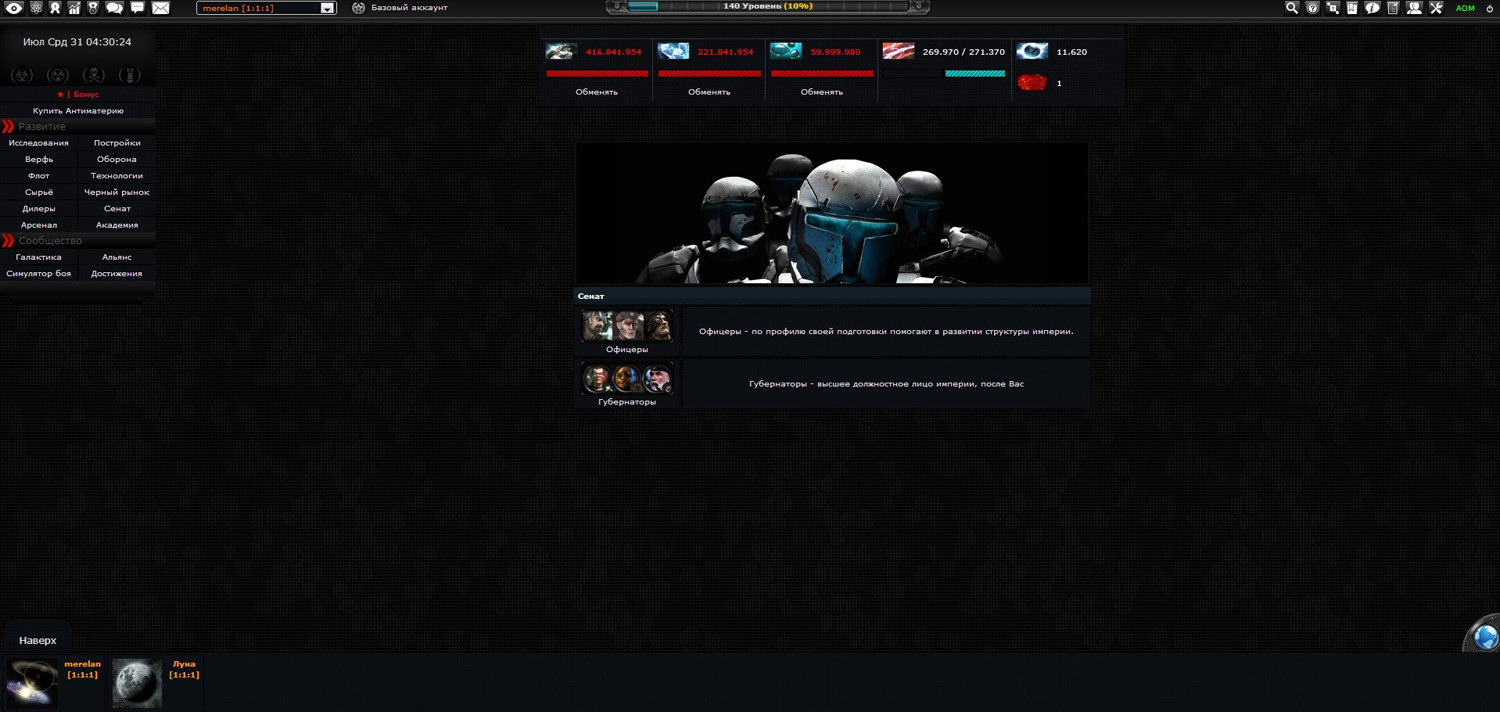The height and width of the screenshot is (712, 1500).
Task: Open the overview via the eye icon
Action: click(14, 8)
